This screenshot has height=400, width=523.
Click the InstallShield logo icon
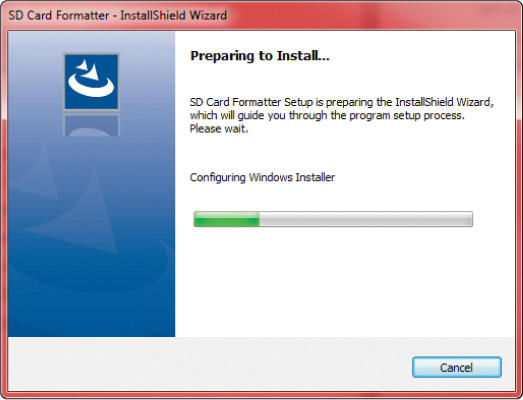pyautogui.click(x=91, y=82)
